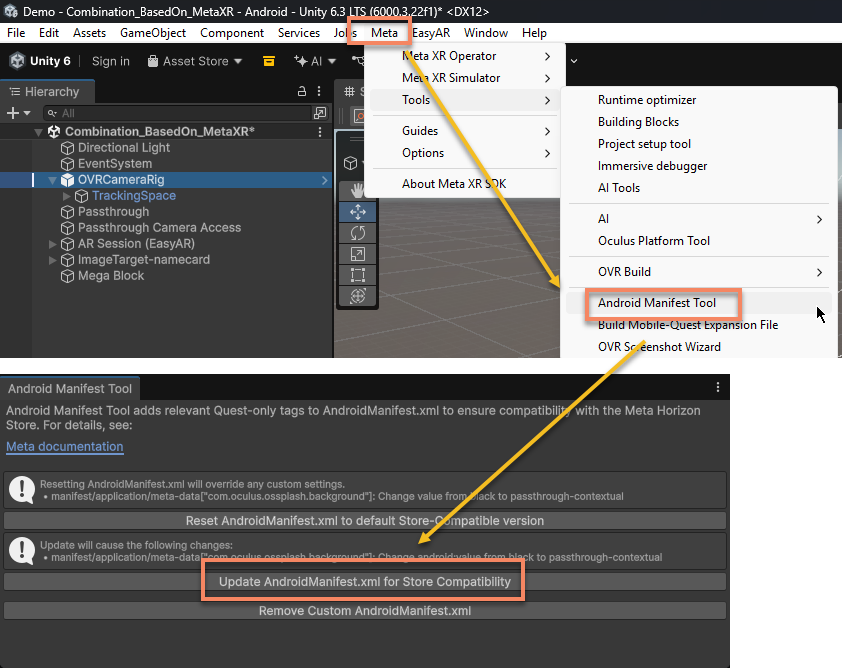Open the AI assistant dropdown
Viewport: 848px width, 668px height.
pyautogui.click(x=315, y=61)
